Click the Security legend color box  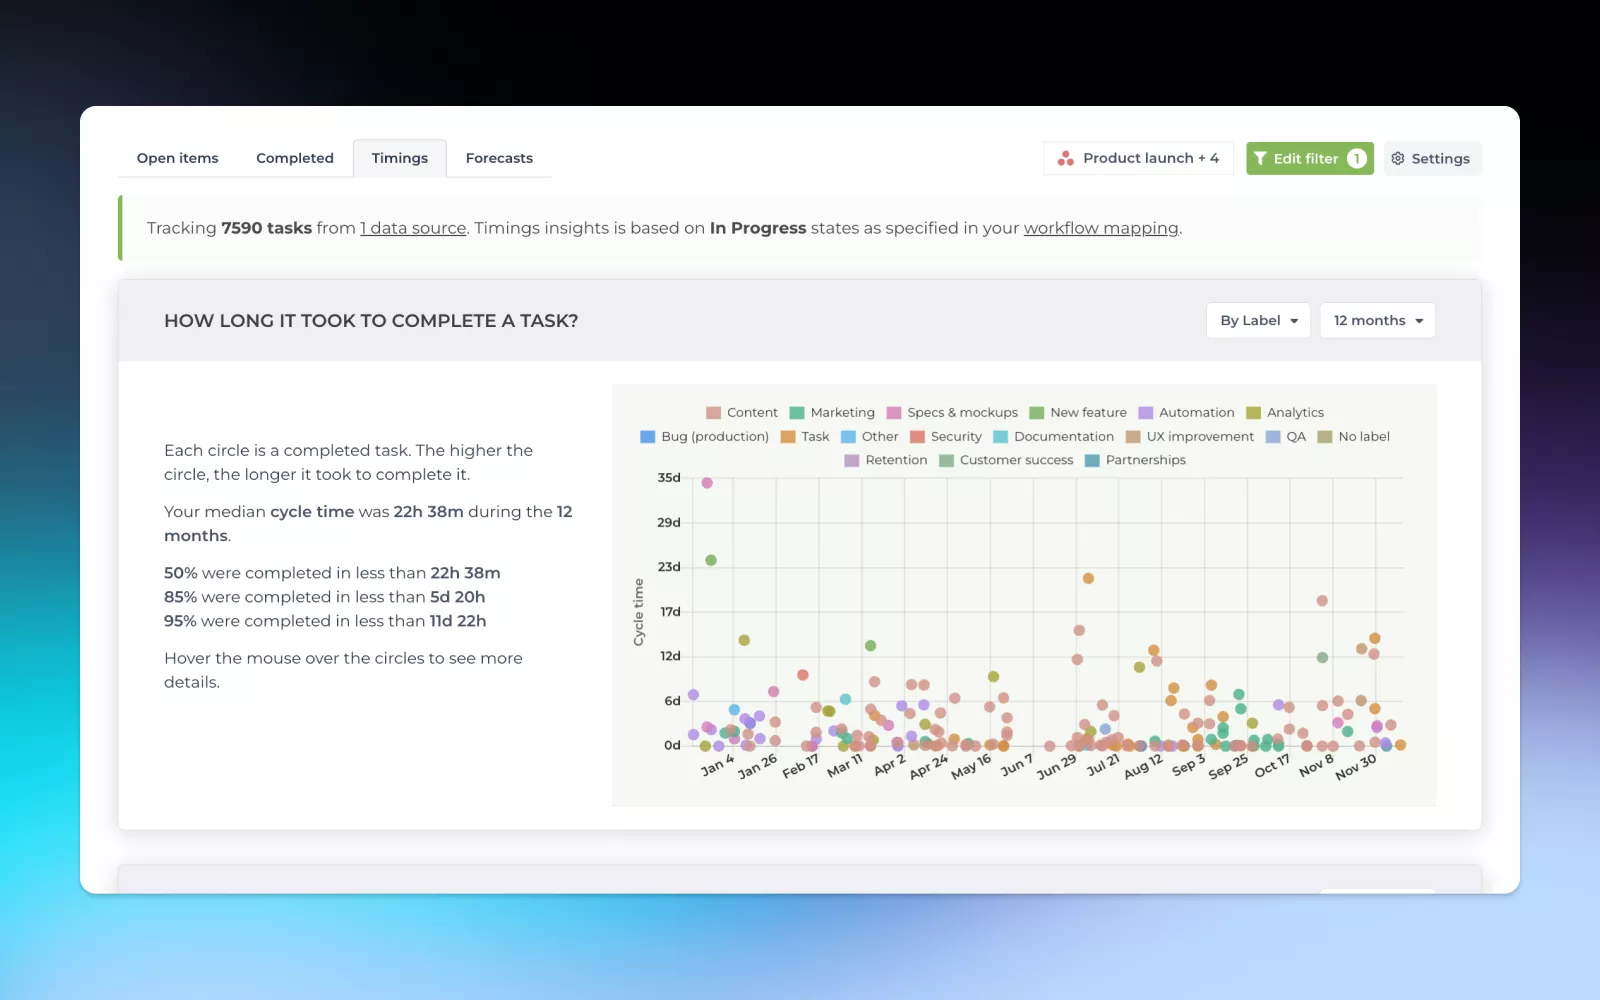[x=917, y=436]
